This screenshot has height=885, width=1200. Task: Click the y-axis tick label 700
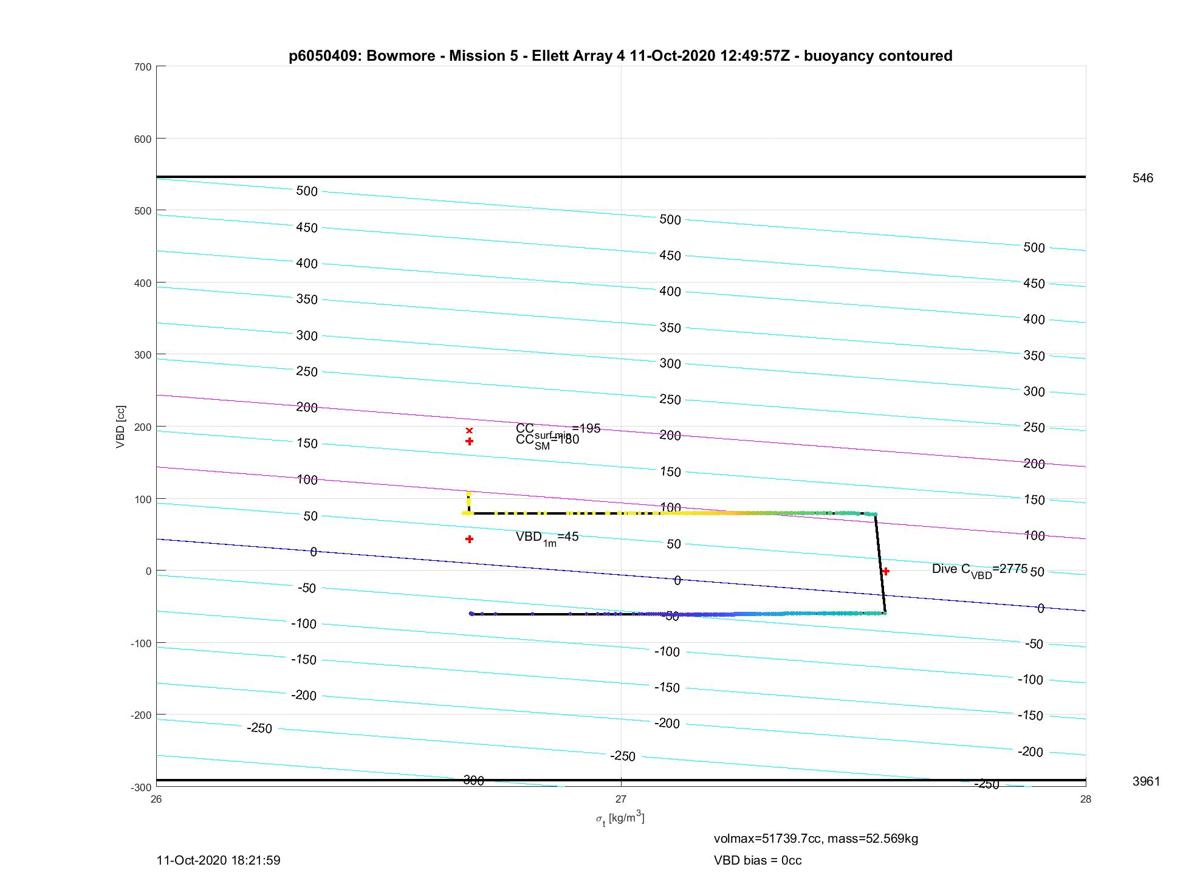[x=141, y=67]
